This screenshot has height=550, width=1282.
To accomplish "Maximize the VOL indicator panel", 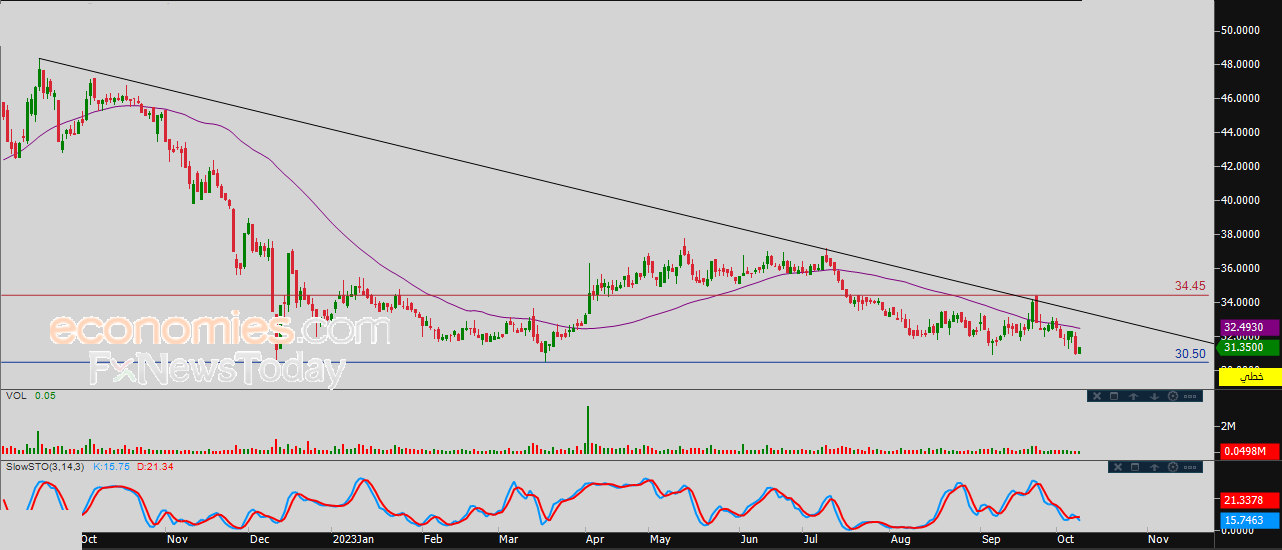I will (x=1114, y=396).
